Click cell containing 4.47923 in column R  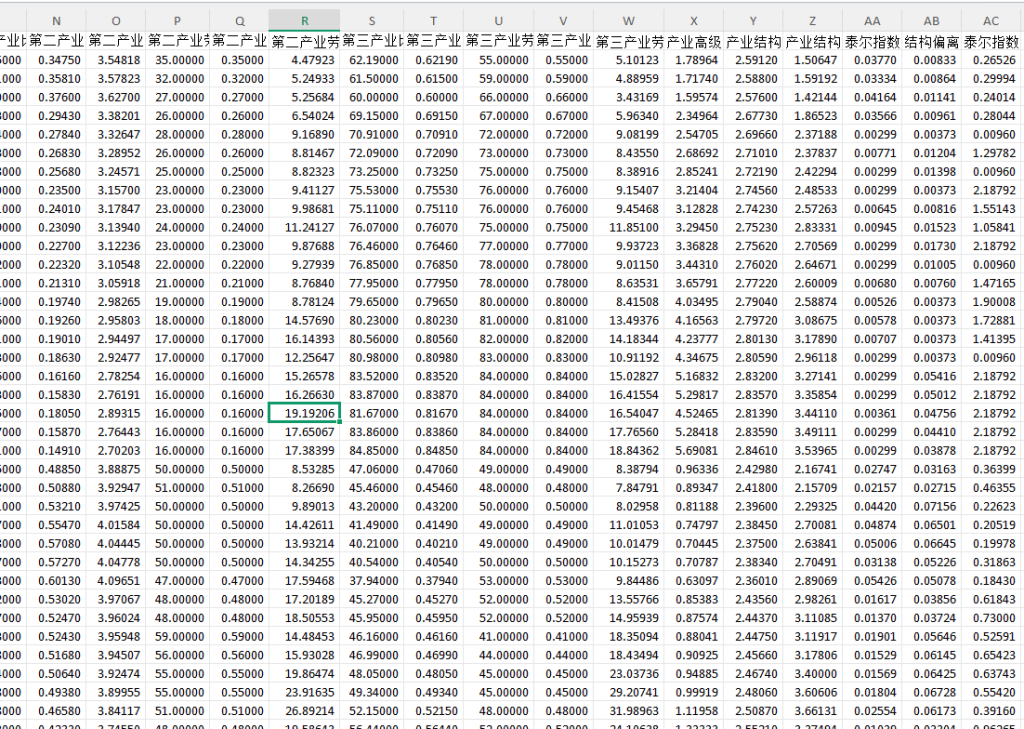pos(304,60)
